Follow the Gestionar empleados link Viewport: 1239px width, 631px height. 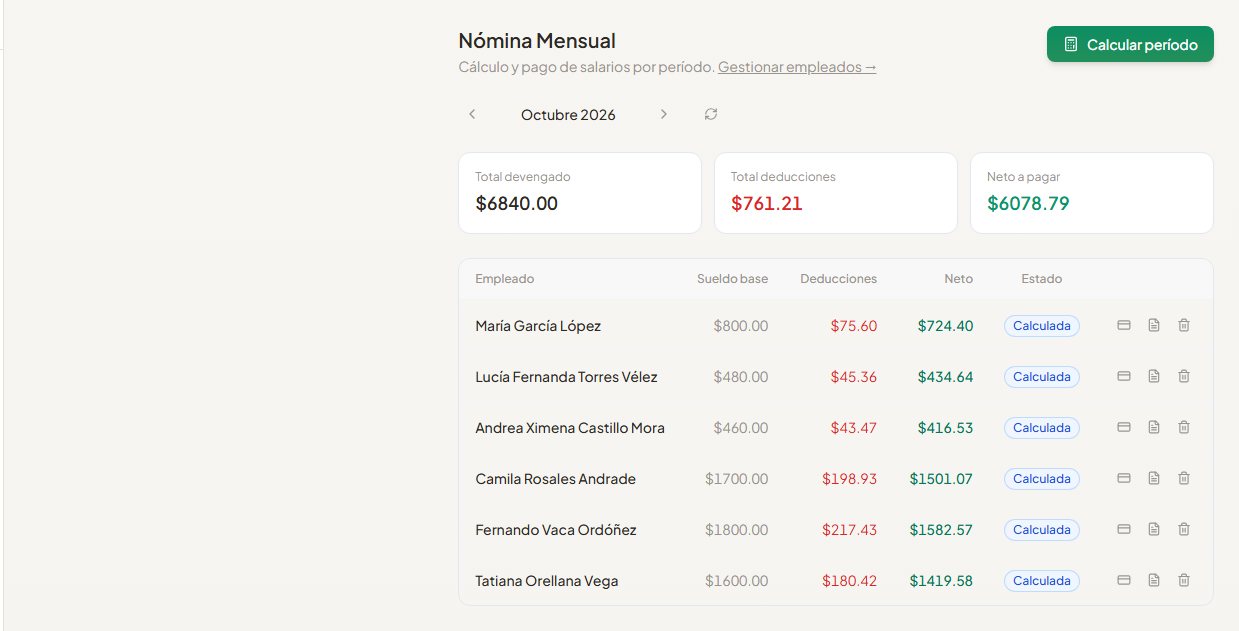pyautogui.click(x=797, y=67)
